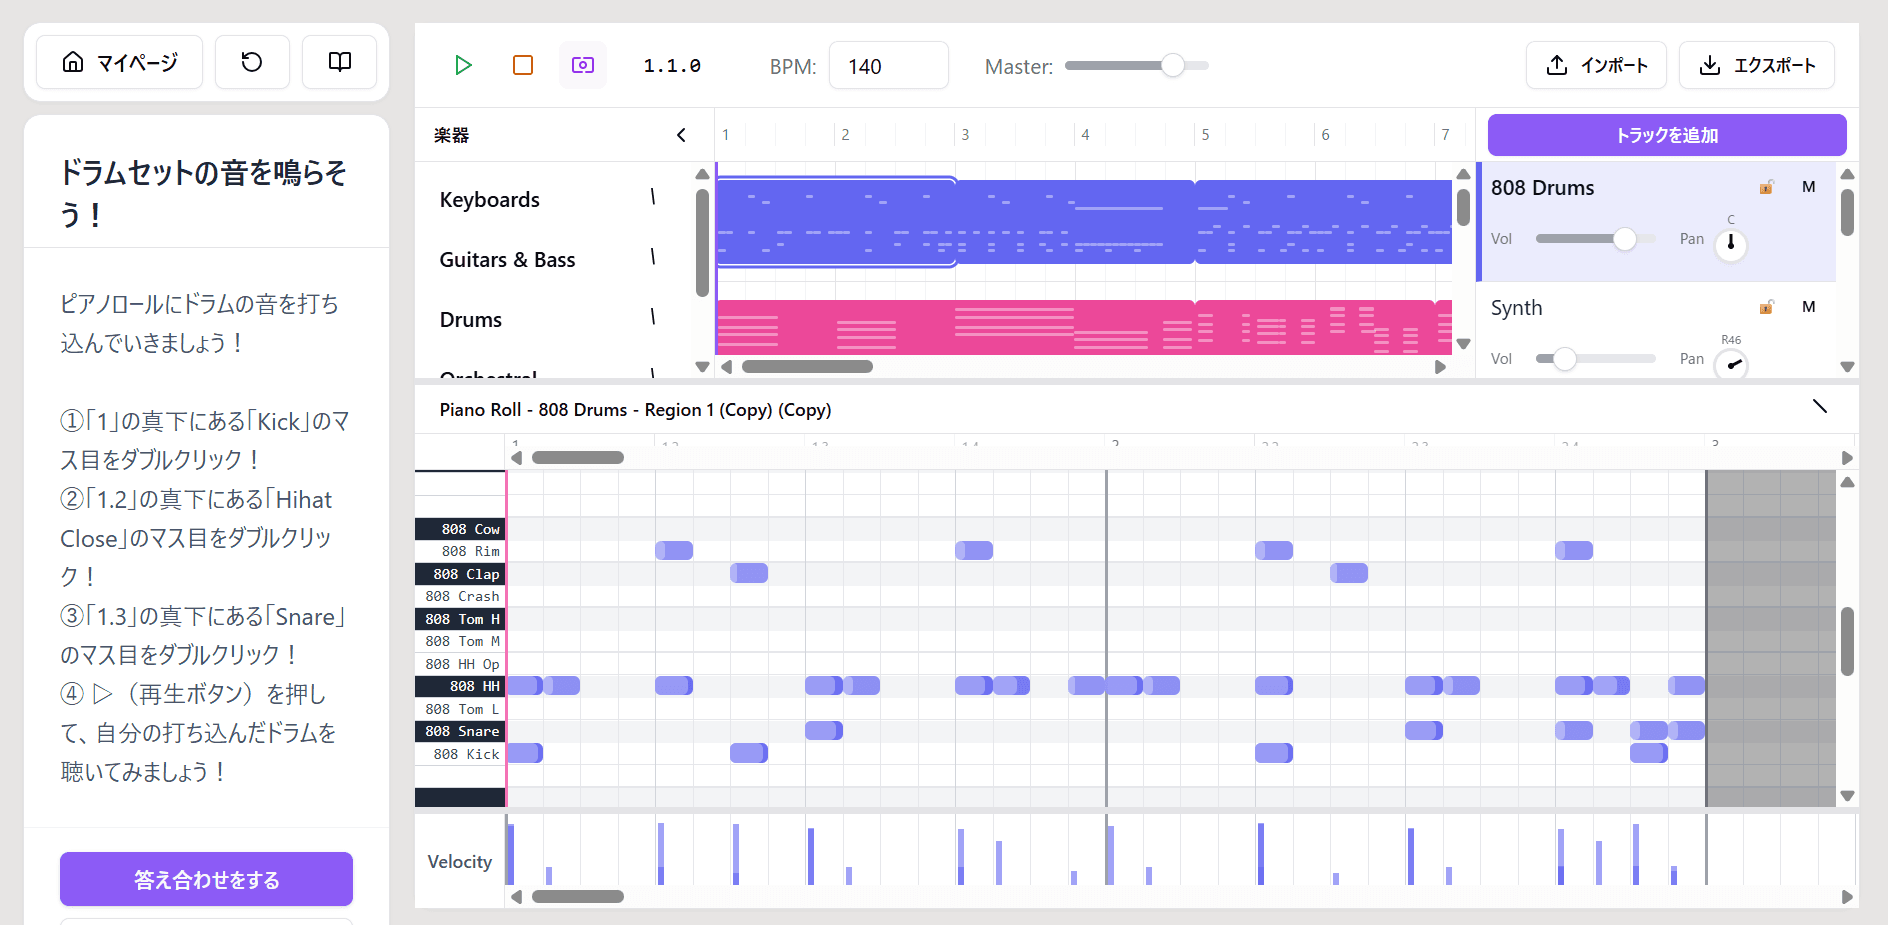Adjust the 808 Drums Pan knob
Image resolution: width=1888 pixels, height=925 pixels.
[1730, 244]
